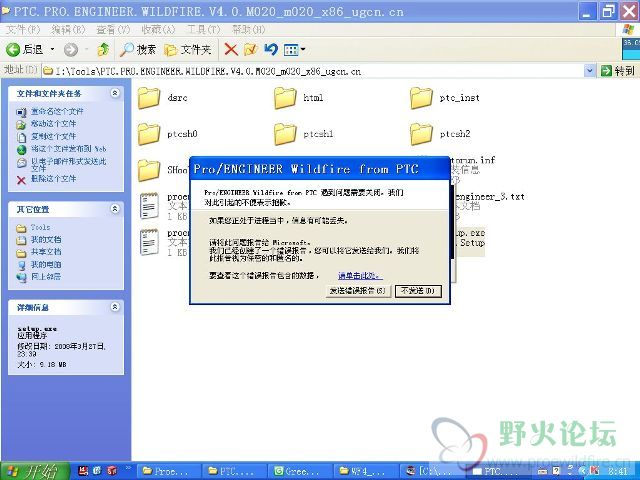Collapse the File and Folder Tasks panel
Image resolution: width=640 pixels, height=480 pixels.
(x=115, y=93)
